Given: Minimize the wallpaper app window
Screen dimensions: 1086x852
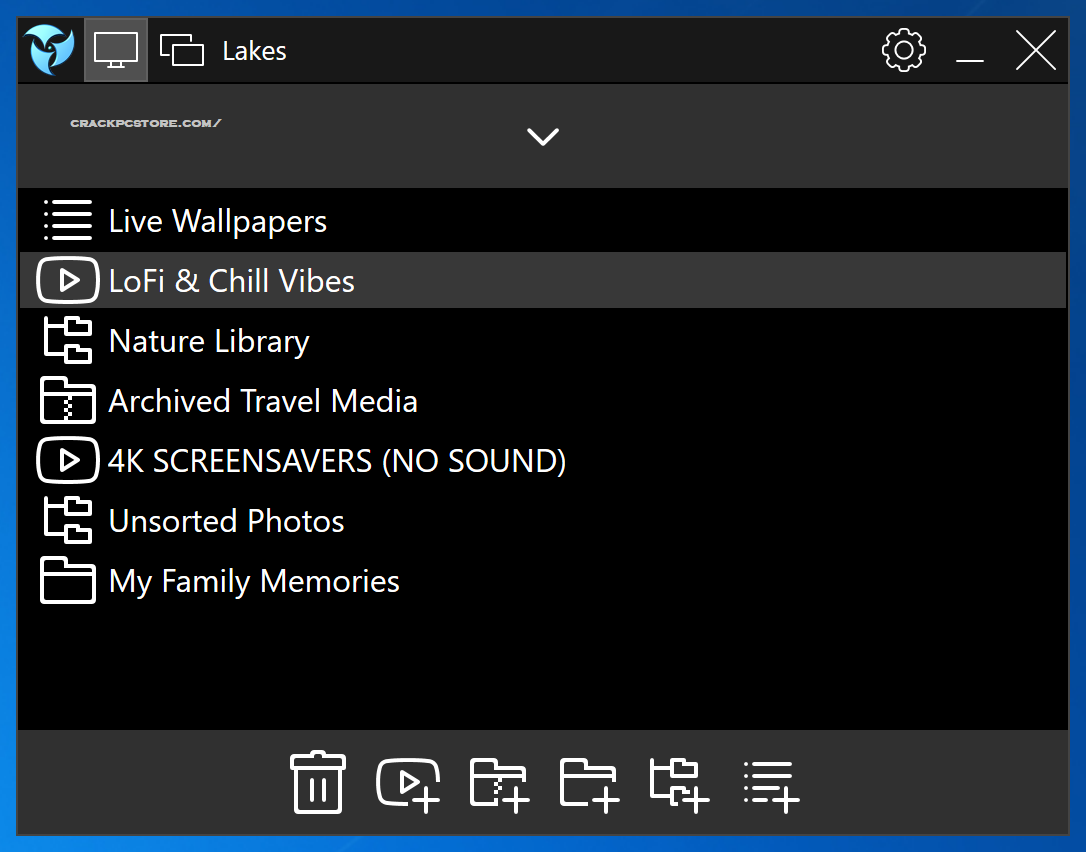Looking at the screenshot, I should pos(969,51).
